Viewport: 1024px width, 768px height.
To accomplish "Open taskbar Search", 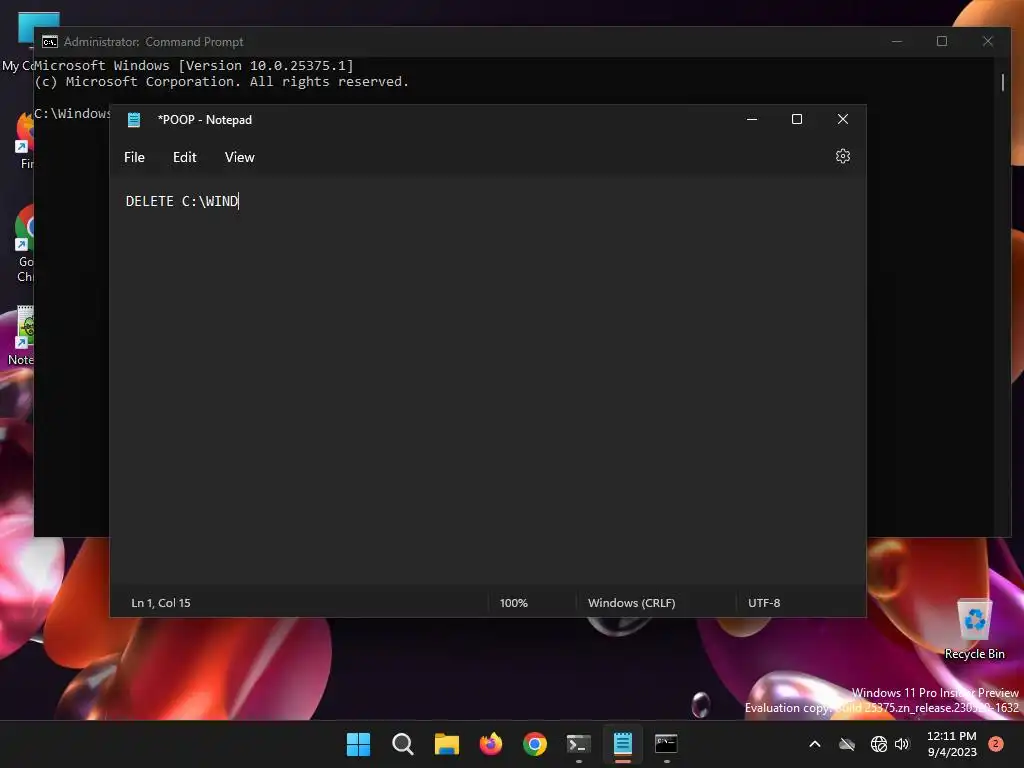I will pos(402,744).
